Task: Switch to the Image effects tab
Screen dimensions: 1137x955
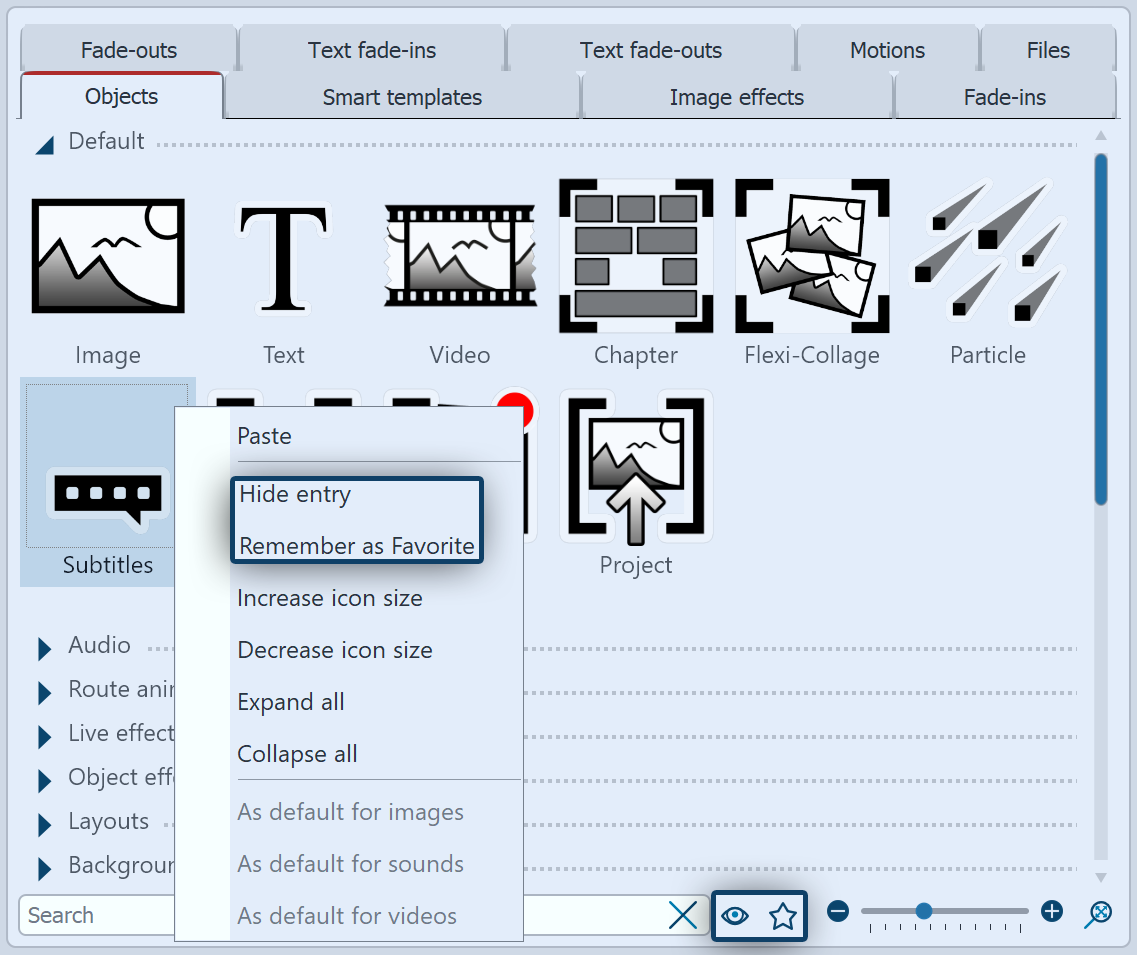Action: [735, 97]
